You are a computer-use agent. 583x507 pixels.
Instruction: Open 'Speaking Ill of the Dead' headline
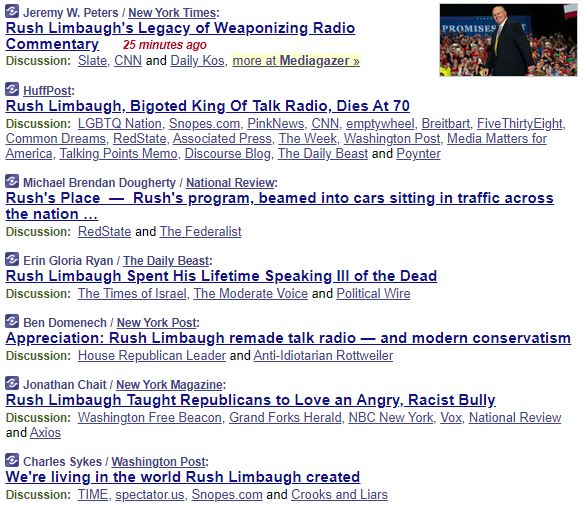pos(221,276)
